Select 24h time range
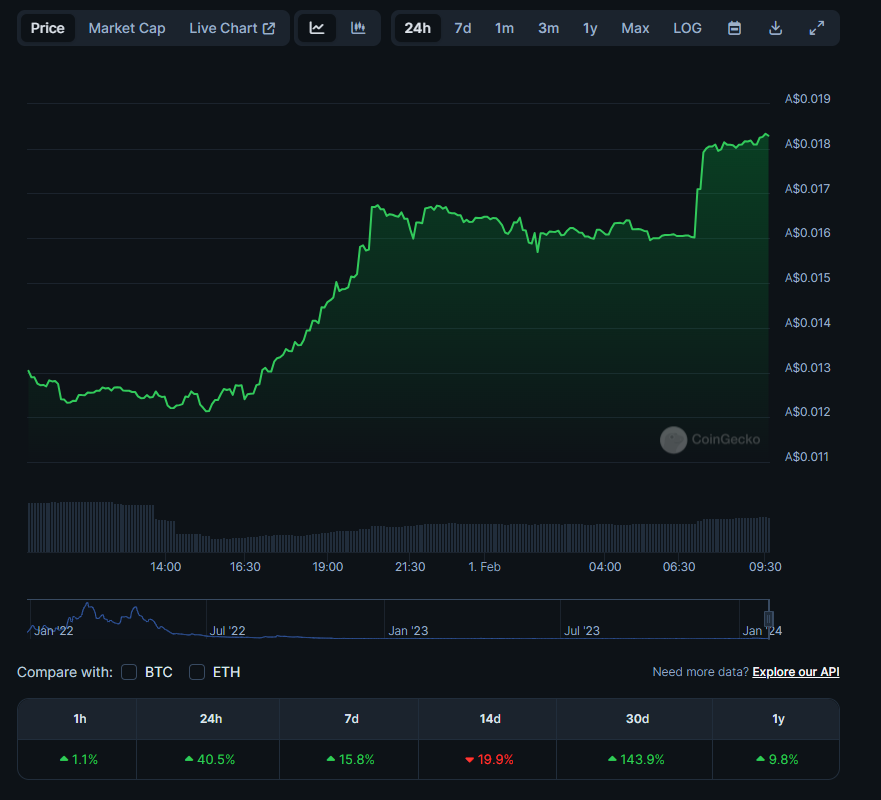Image resolution: width=881 pixels, height=800 pixels. tap(417, 28)
